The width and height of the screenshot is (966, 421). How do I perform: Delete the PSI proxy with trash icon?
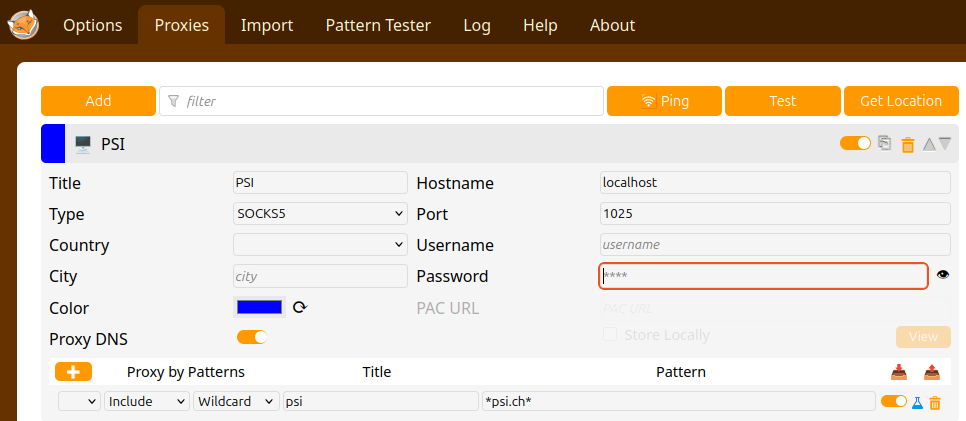pos(908,144)
